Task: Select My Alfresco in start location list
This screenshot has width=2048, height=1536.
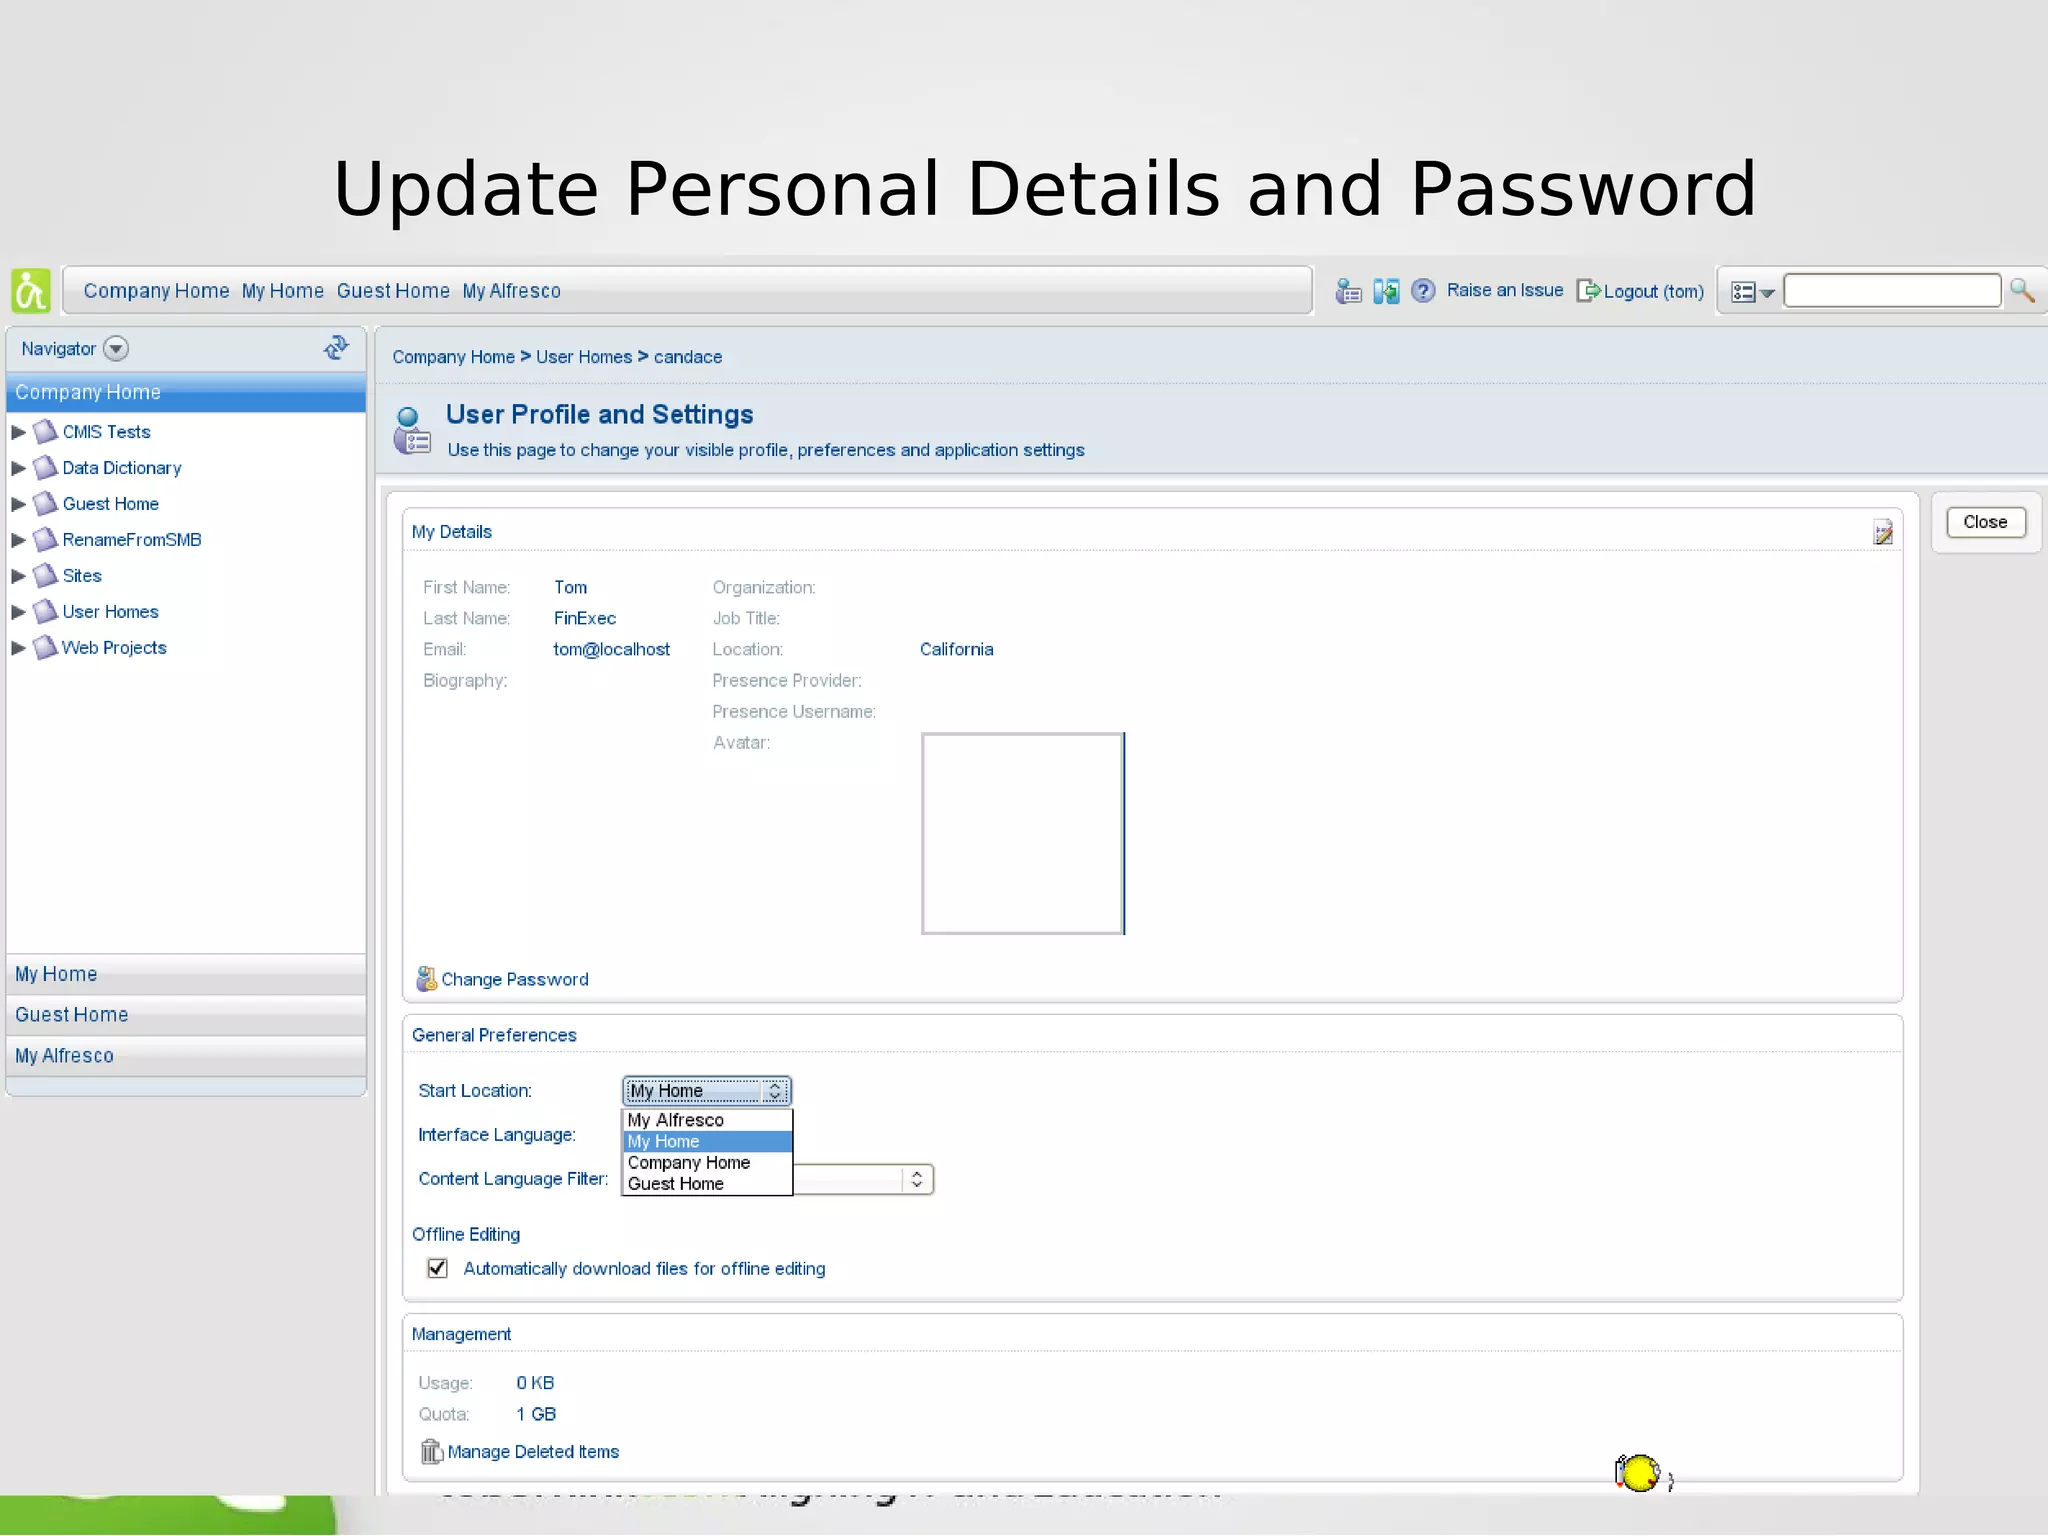Action: tap(707, 1120)
